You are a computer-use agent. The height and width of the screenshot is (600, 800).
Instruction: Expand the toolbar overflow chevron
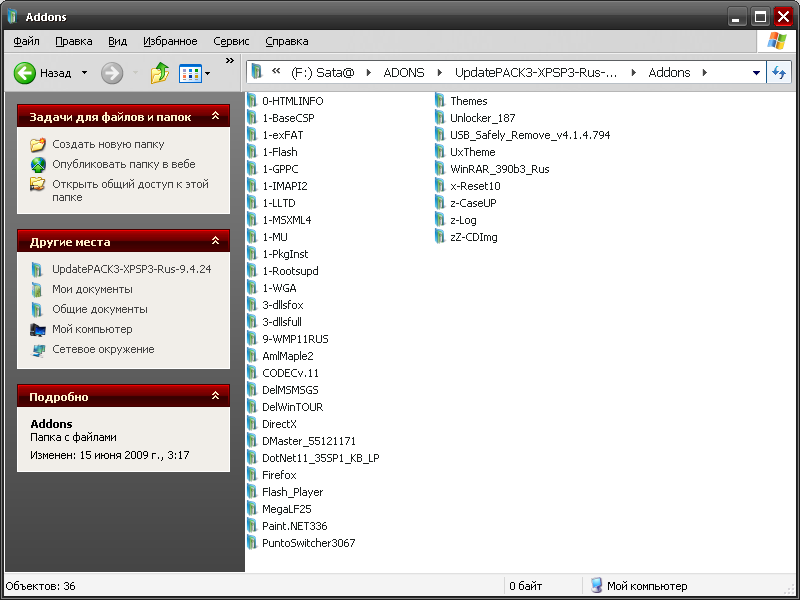[230, 61]
